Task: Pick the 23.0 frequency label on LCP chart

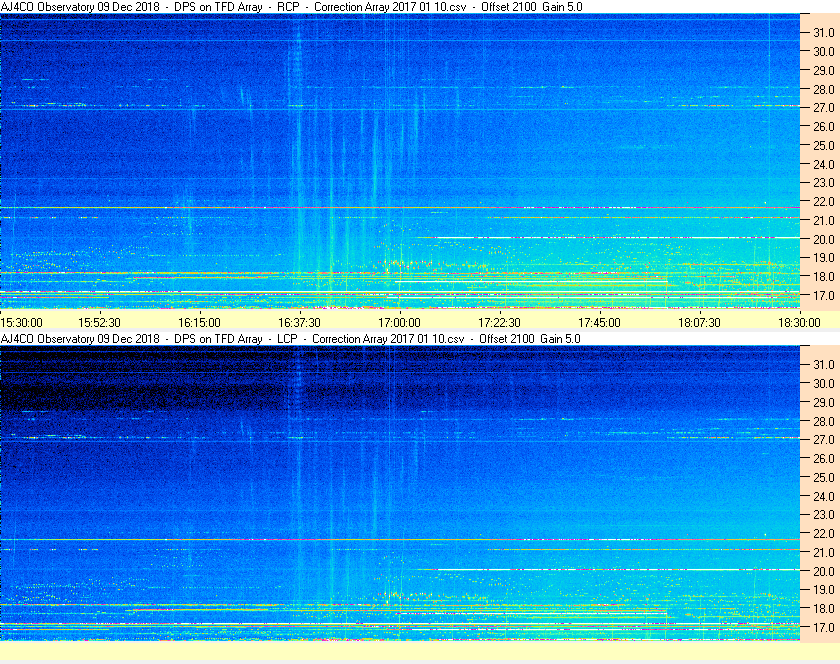Action: point(824,515)
